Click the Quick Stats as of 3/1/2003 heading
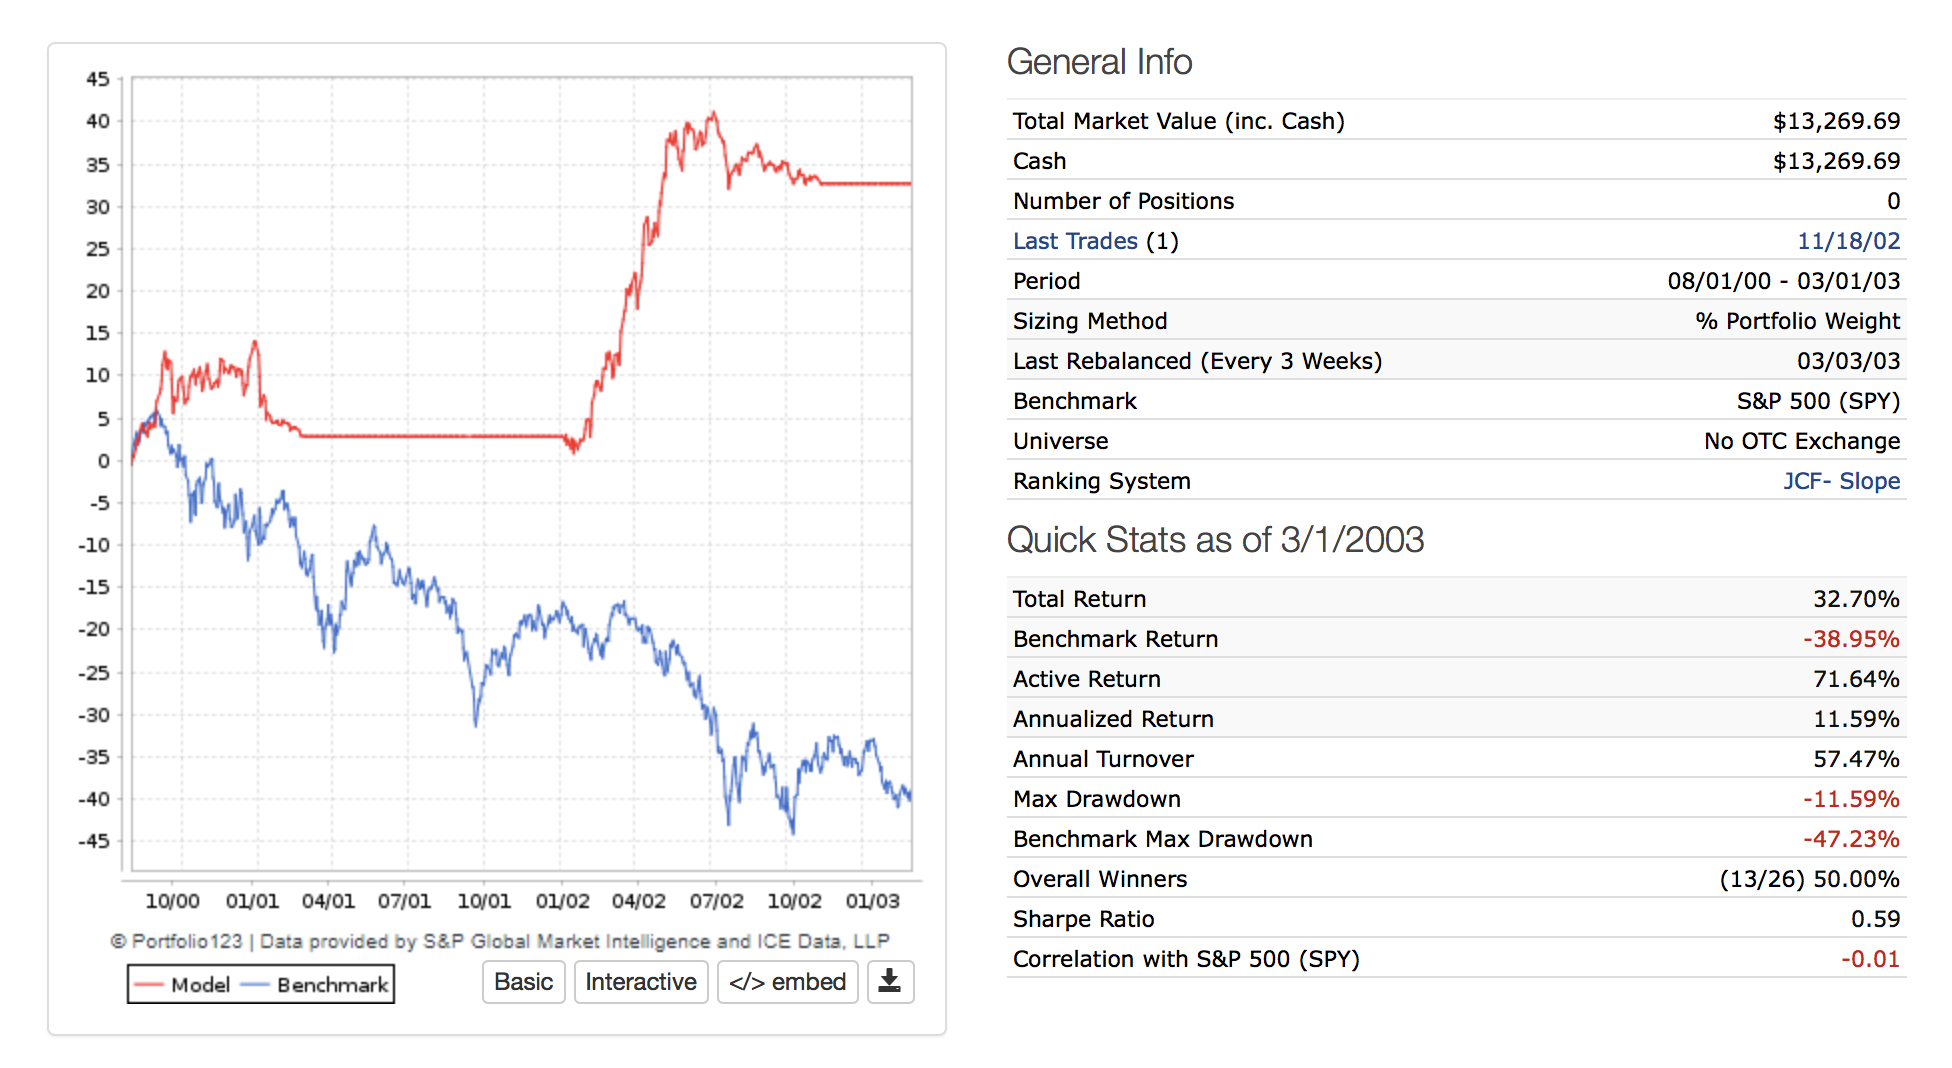This screenshot has height=1068, width=1952. click(1215, 540)
